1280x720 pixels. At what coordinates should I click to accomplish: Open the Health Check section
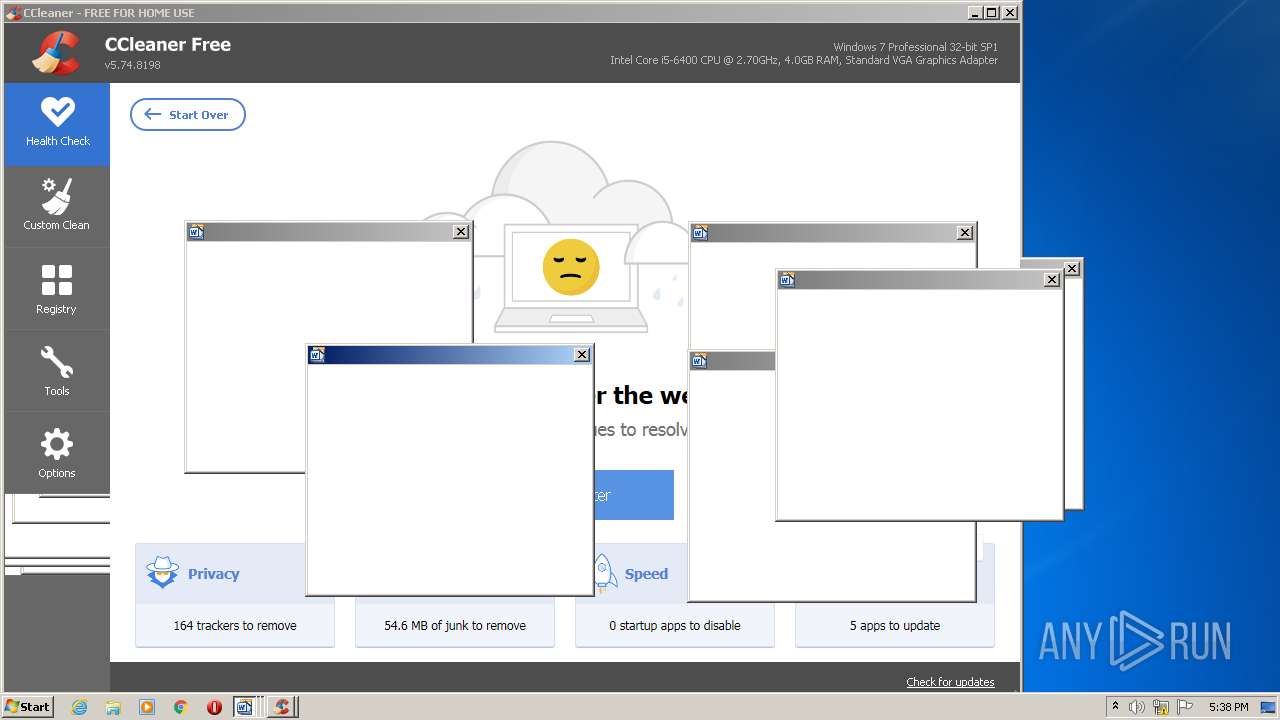click(57, 124)
